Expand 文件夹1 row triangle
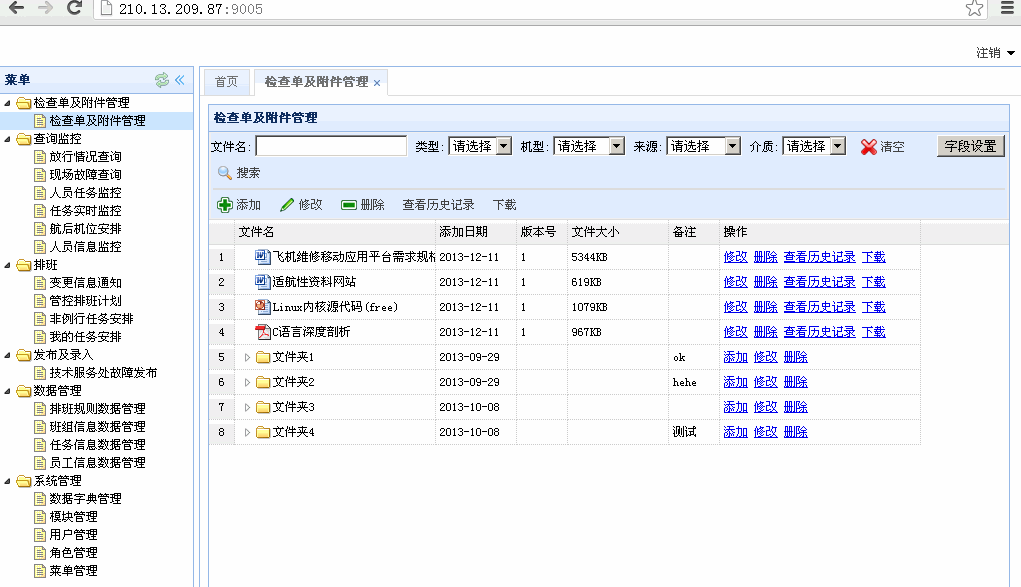The image size is (1021, 587). [x=247, y=357]
